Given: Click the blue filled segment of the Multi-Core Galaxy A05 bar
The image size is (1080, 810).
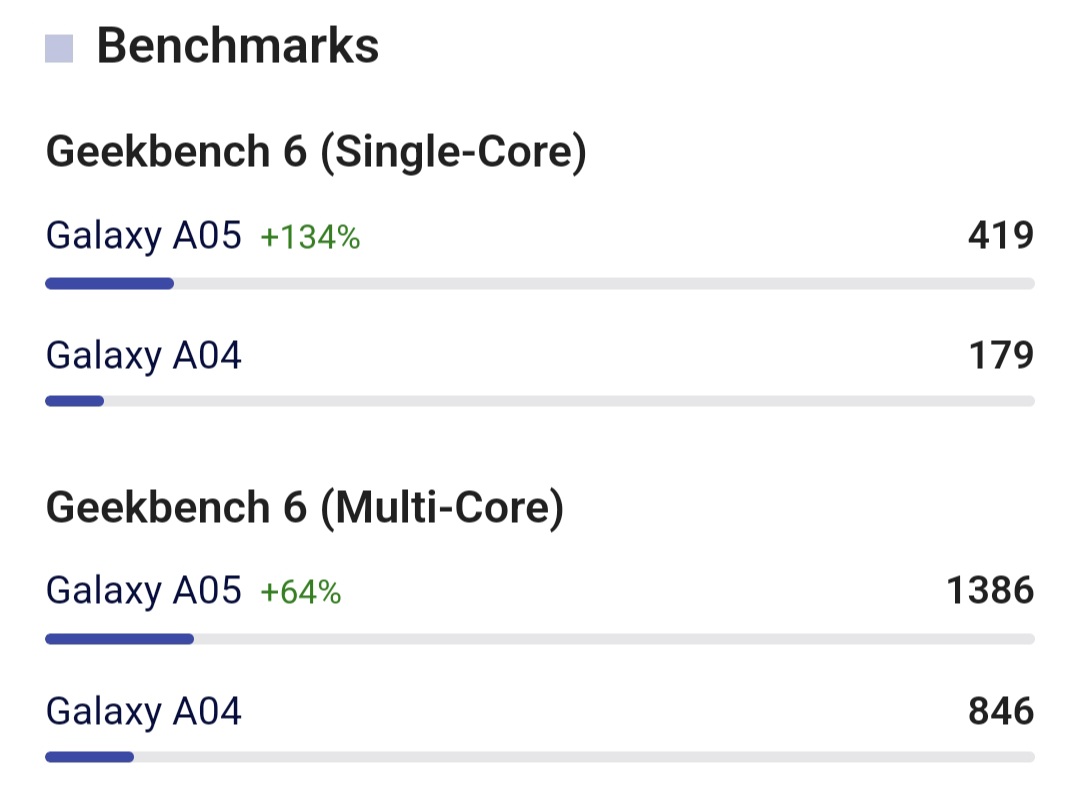Looking at the screenshot, I should [x=119, y=639].
